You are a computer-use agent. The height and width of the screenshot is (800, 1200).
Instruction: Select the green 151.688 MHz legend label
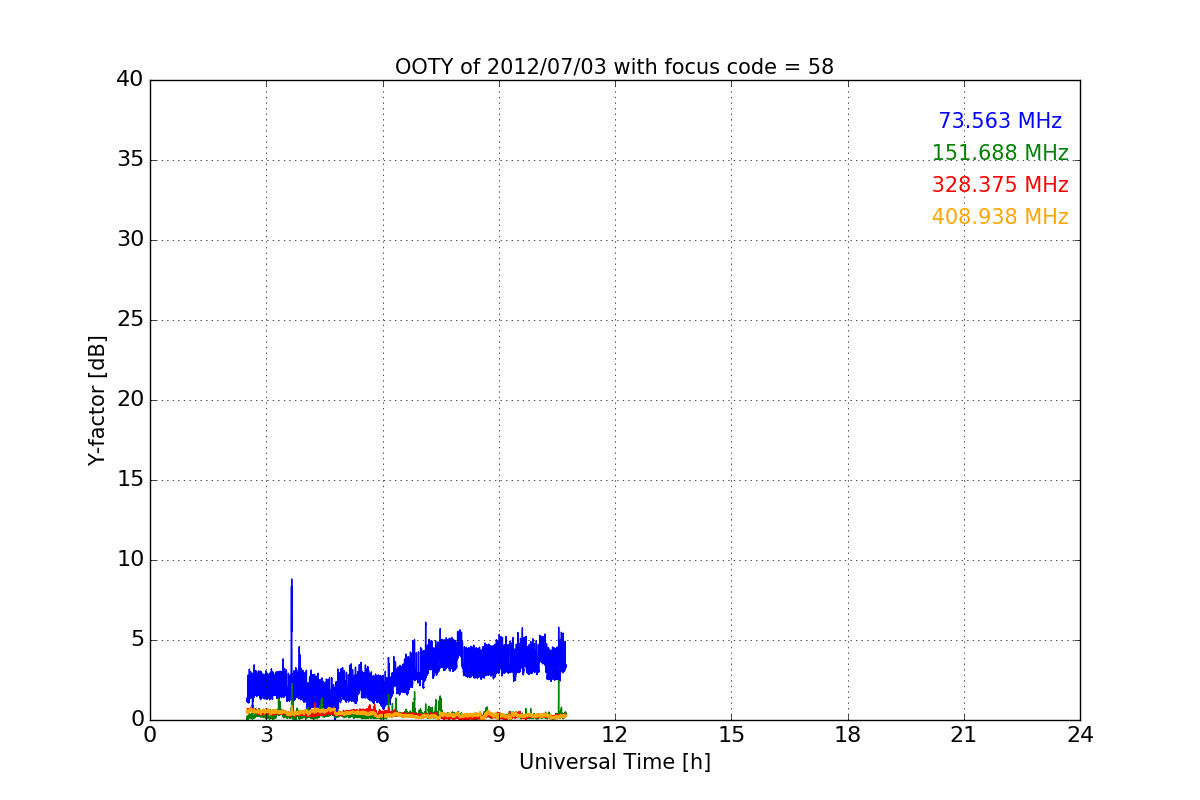pos(1000,153)
